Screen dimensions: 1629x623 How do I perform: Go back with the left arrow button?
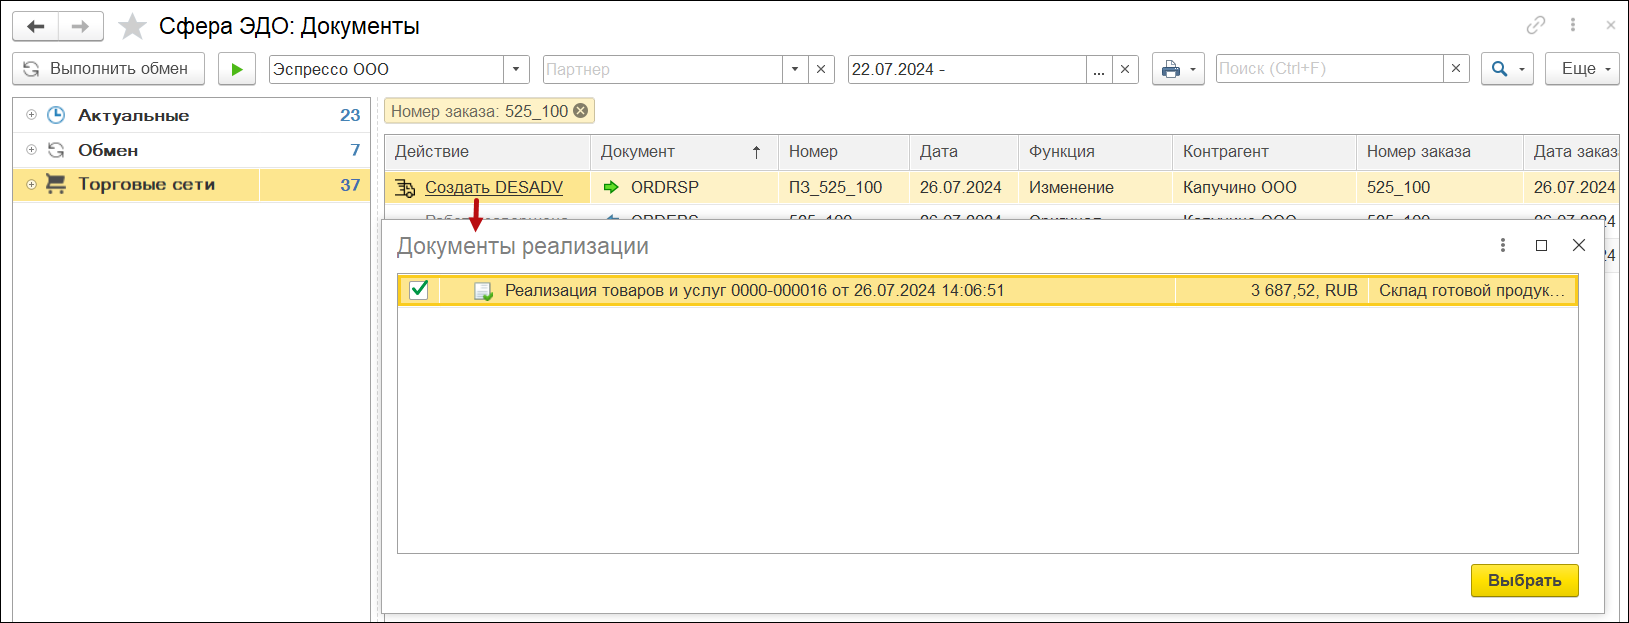pos(36,27)
